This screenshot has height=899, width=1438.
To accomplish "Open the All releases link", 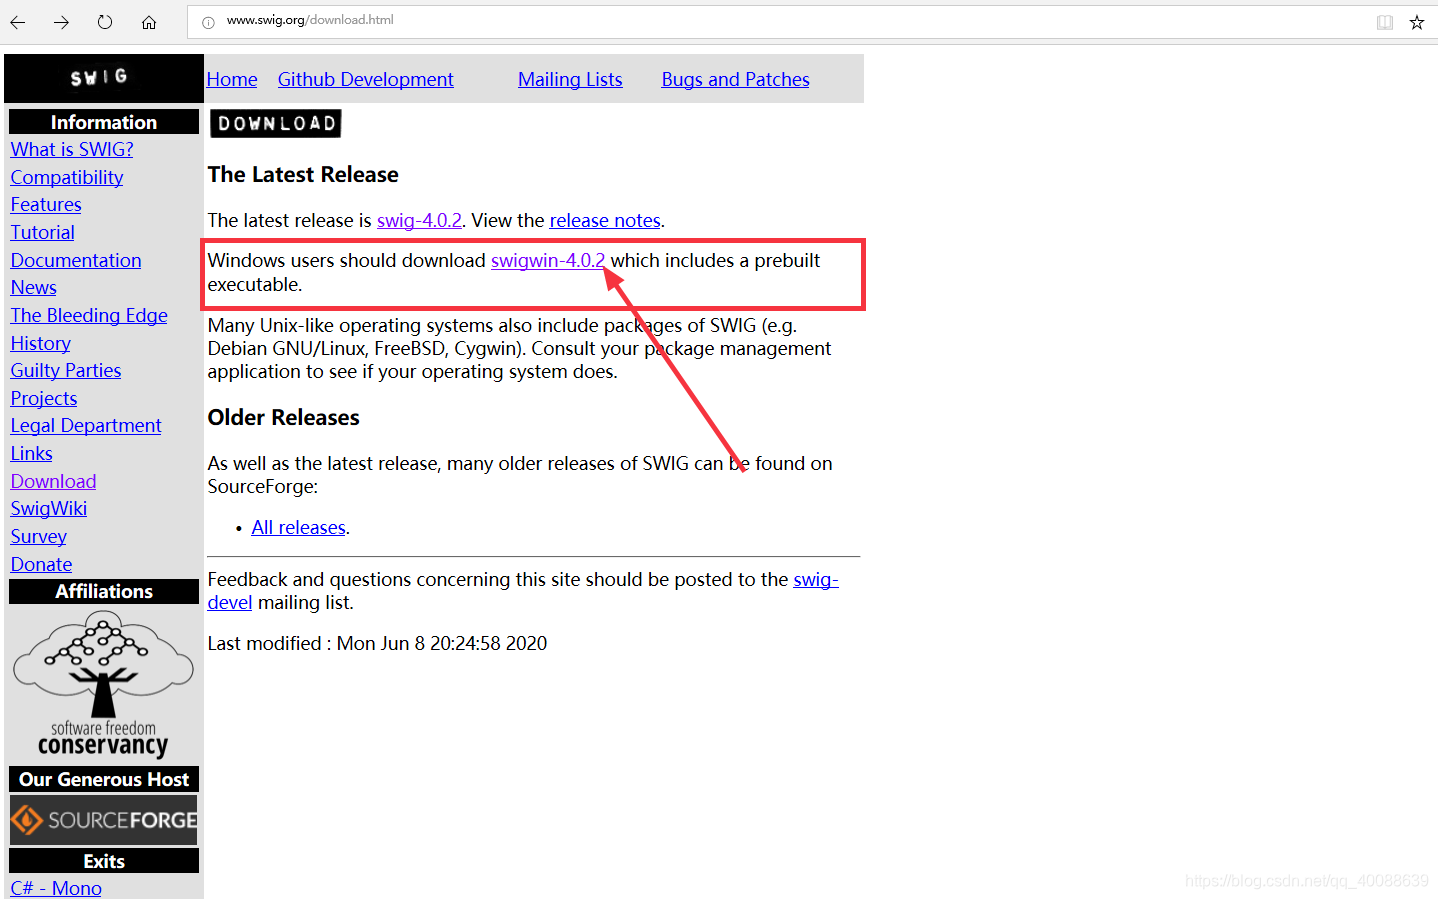I will (x=298, y=527).
